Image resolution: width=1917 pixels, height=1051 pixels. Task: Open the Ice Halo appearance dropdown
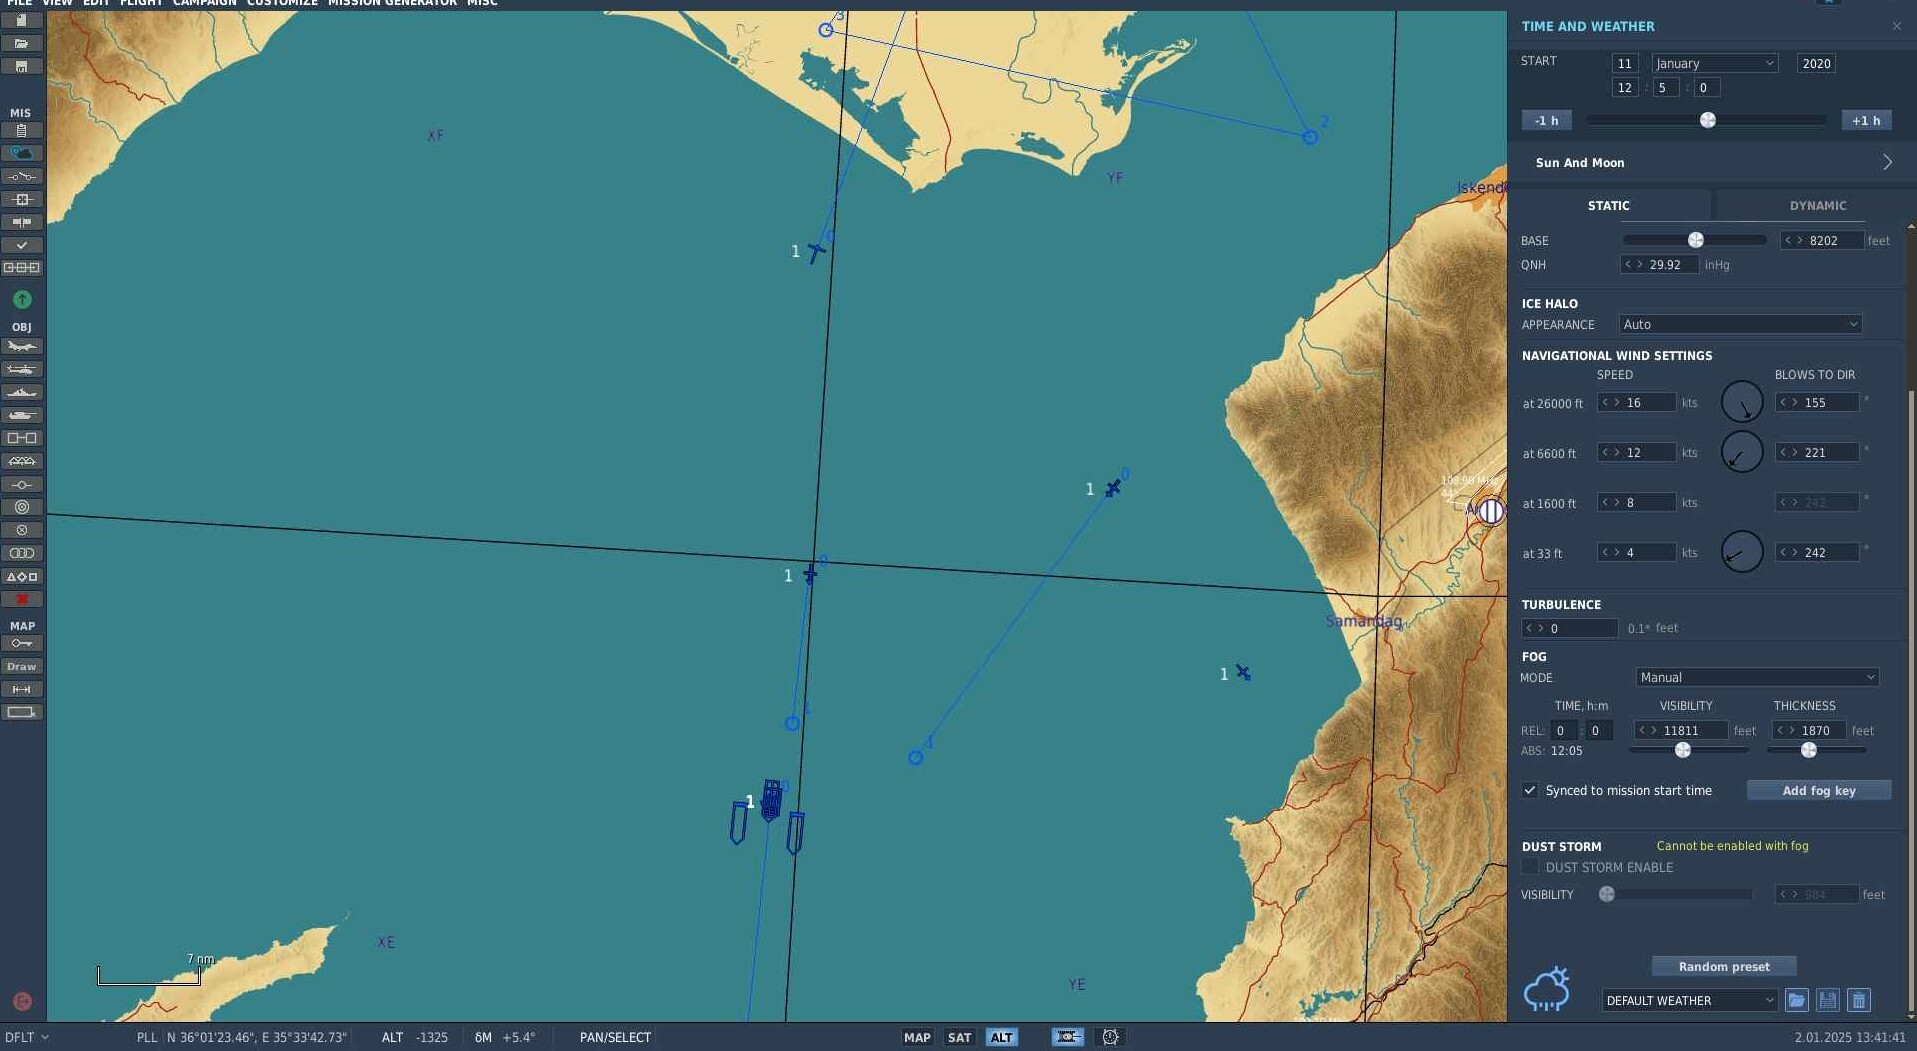[x=1740, y=324]
